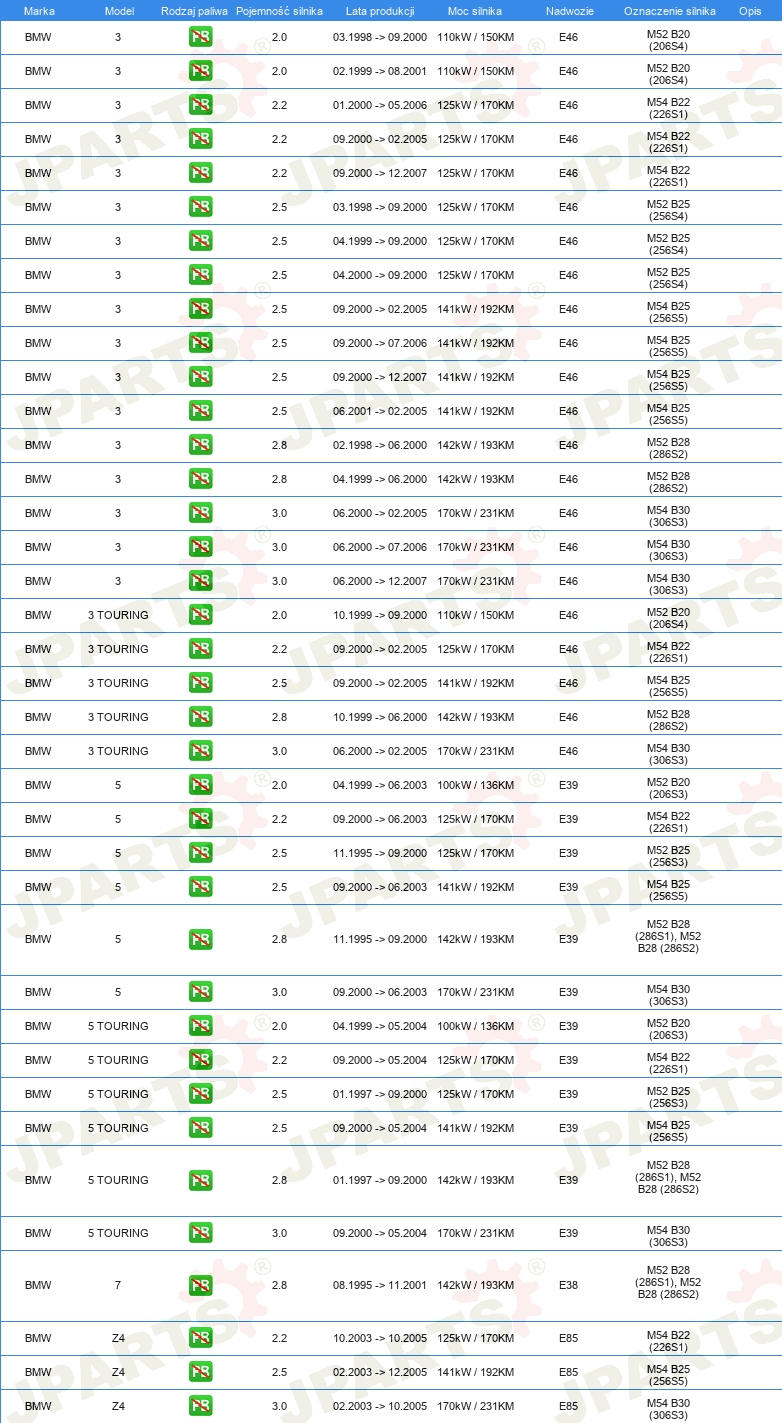
Task: Click the Model column header
Action: 119,10
